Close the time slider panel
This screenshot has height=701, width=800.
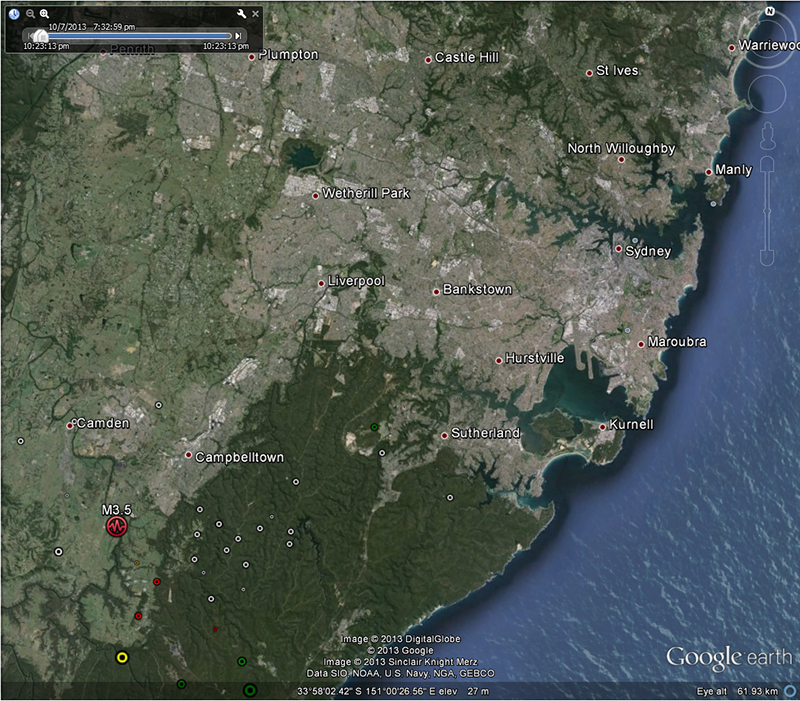click(255, 14)
